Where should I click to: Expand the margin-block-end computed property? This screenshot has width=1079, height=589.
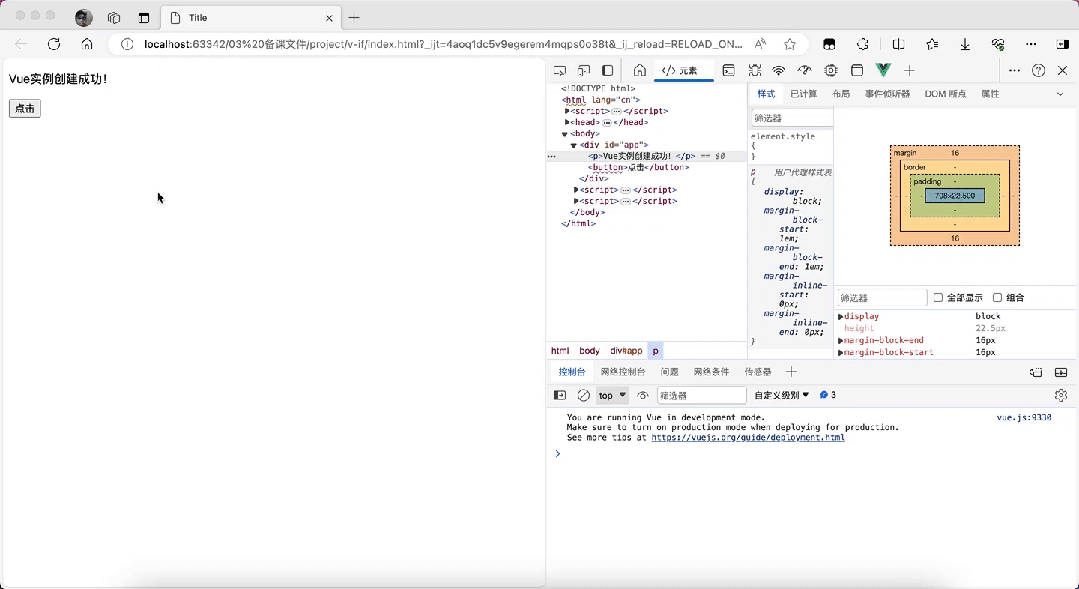pyautogui.click(x=840, y=341)
